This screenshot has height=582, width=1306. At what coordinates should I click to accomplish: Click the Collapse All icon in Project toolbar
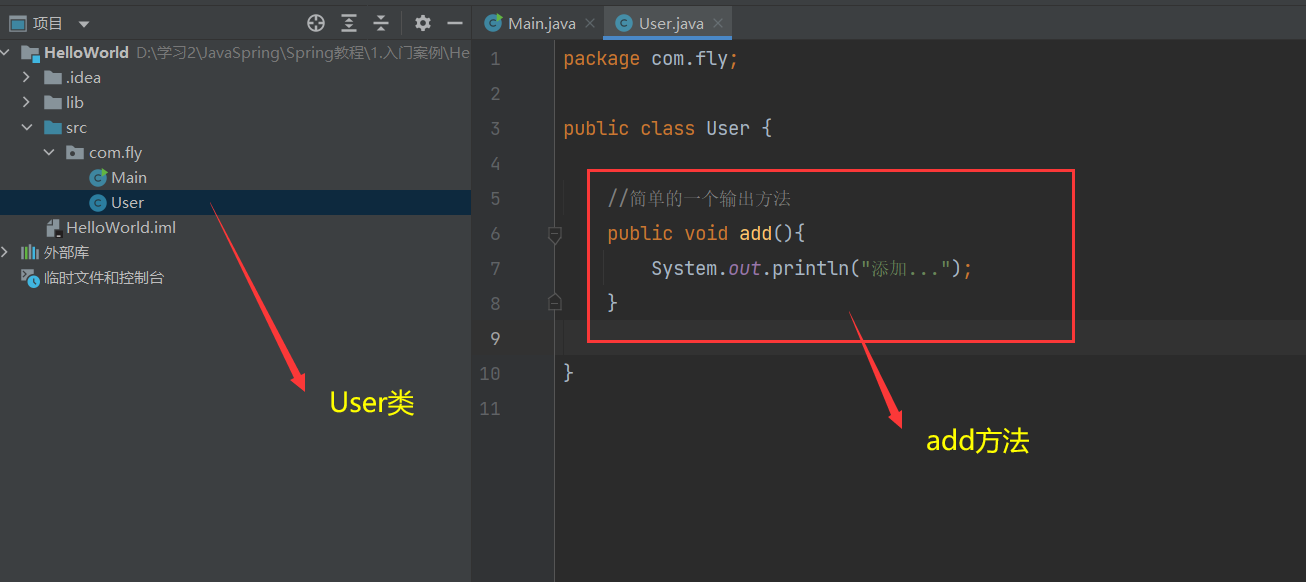(x=381, y=23)
